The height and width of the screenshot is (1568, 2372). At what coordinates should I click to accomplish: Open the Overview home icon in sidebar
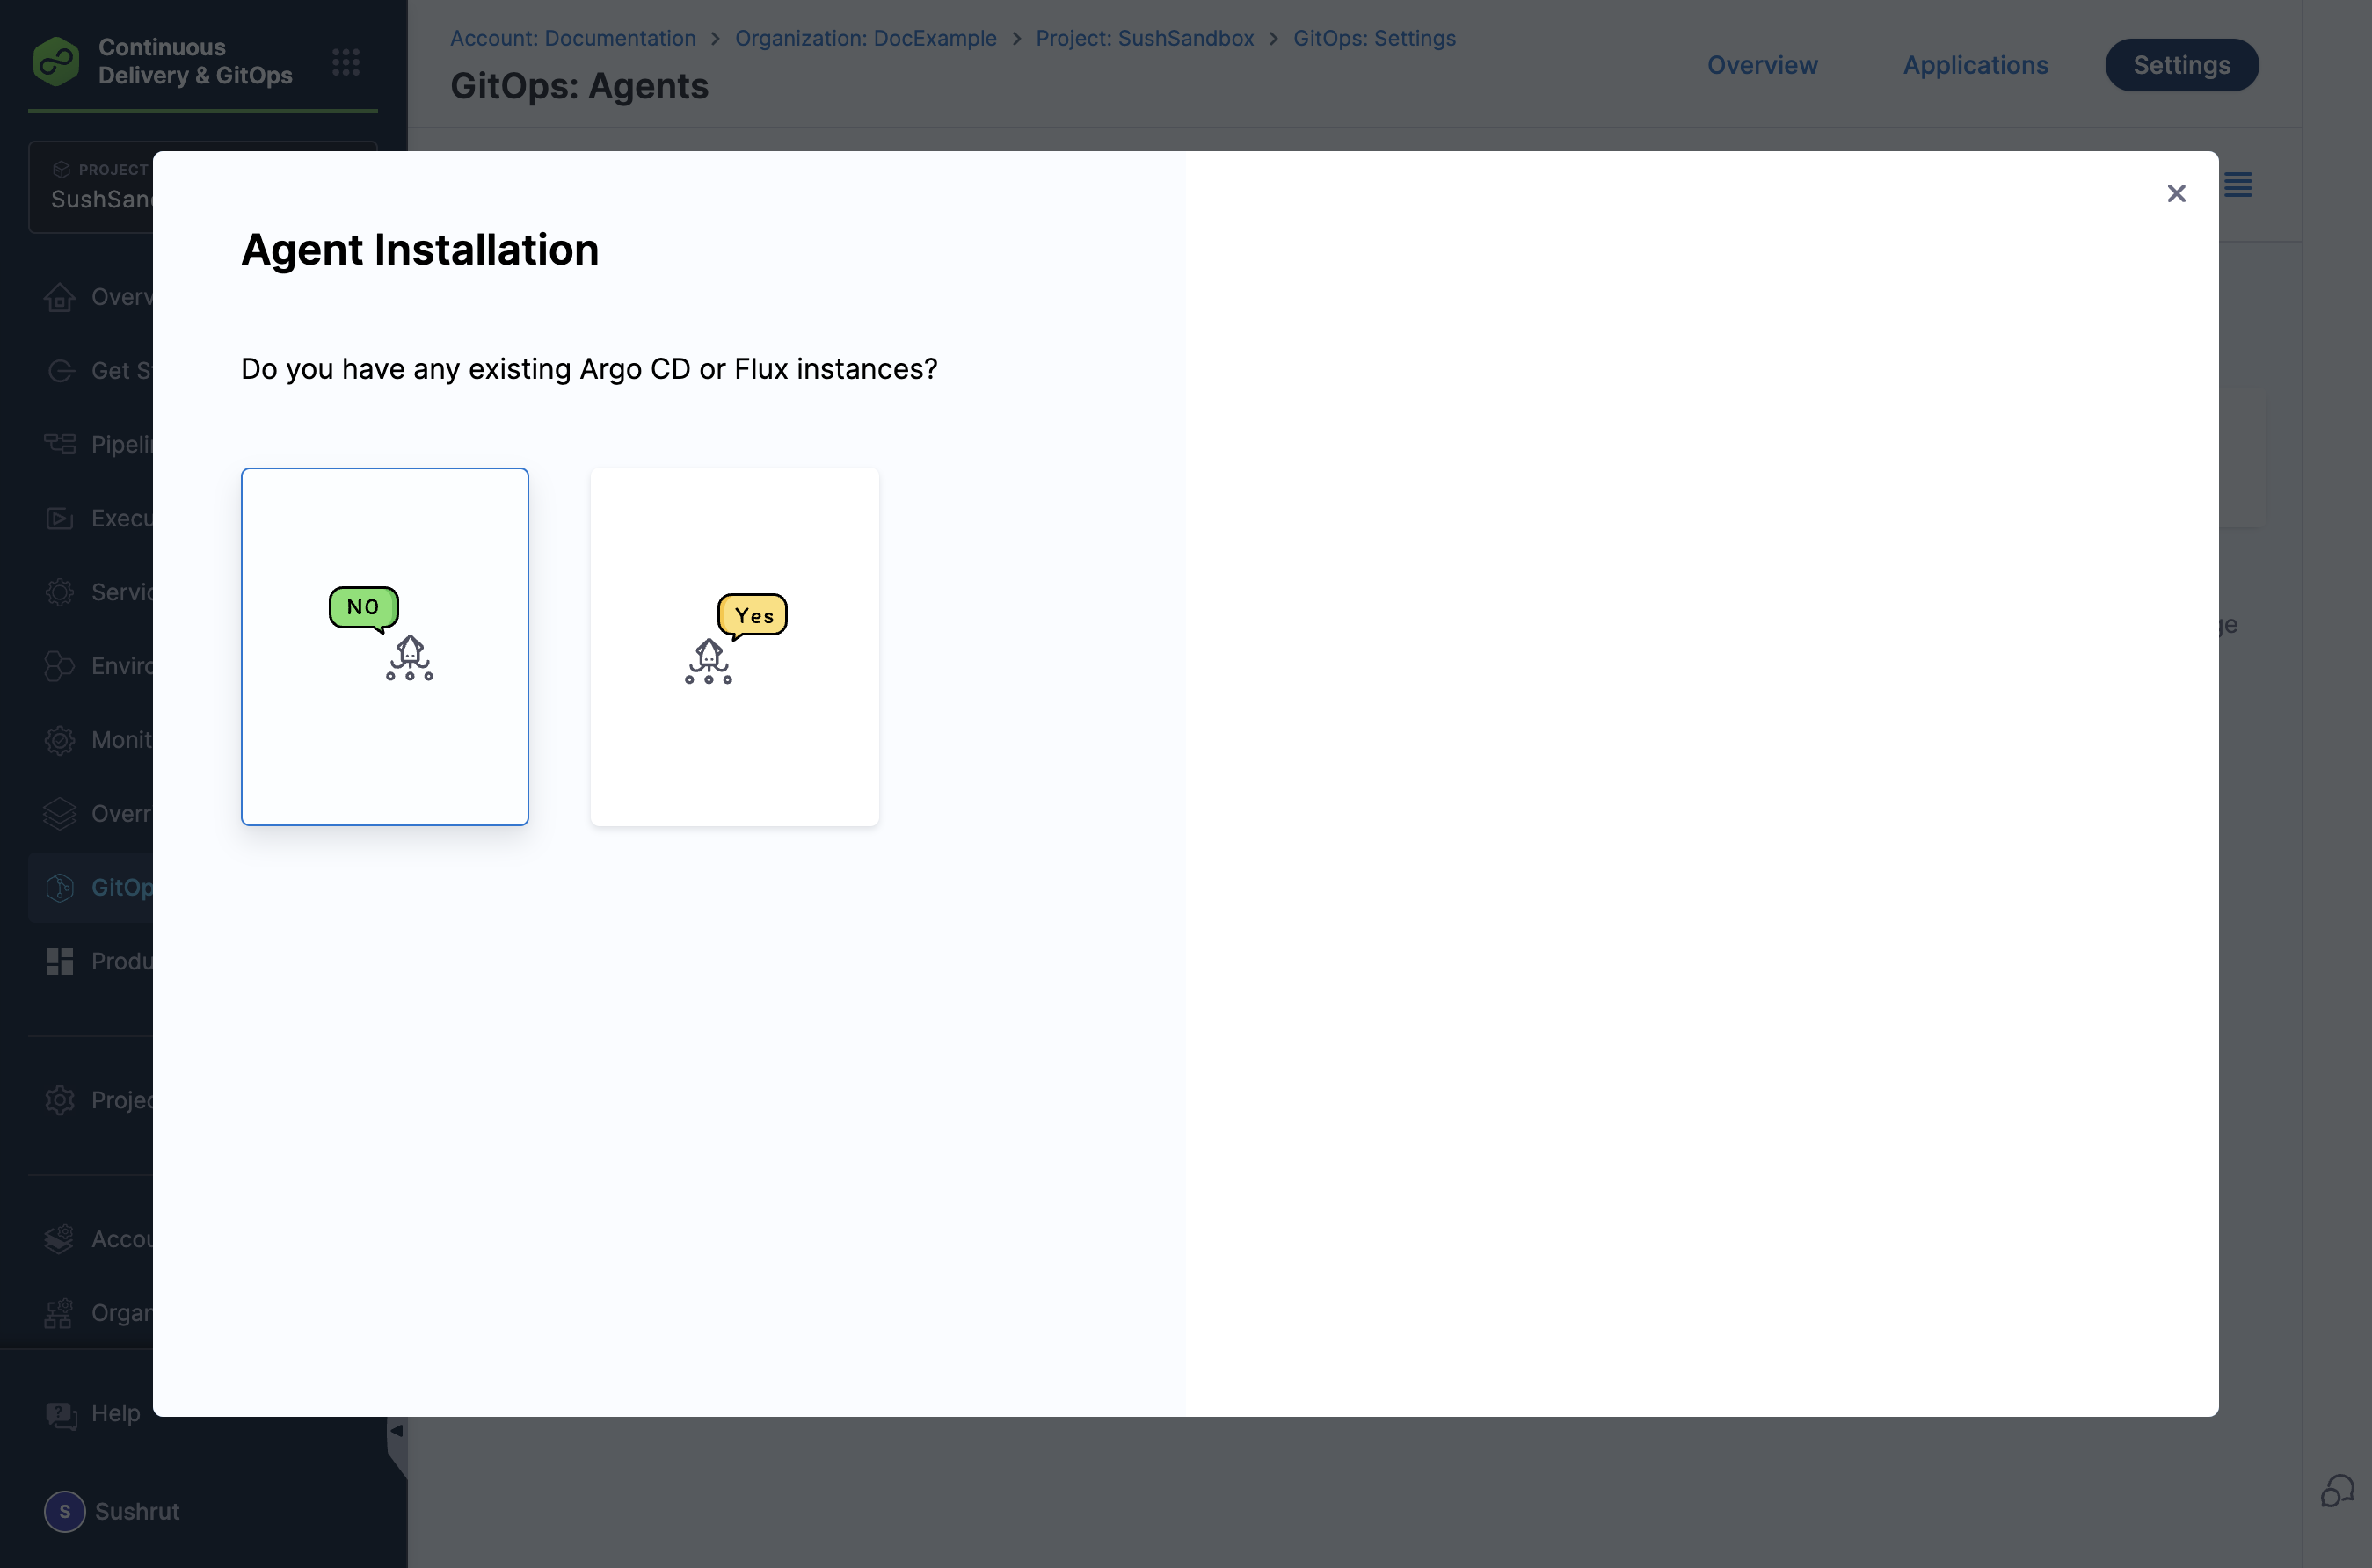(60, 297)
